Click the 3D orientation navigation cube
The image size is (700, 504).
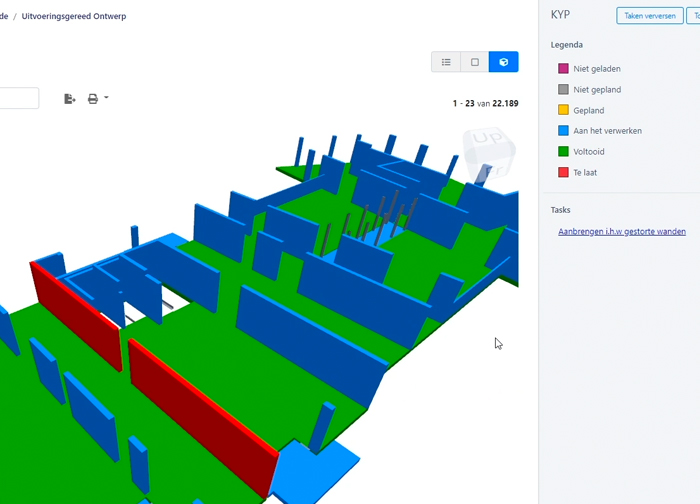[x=489, y=153]
